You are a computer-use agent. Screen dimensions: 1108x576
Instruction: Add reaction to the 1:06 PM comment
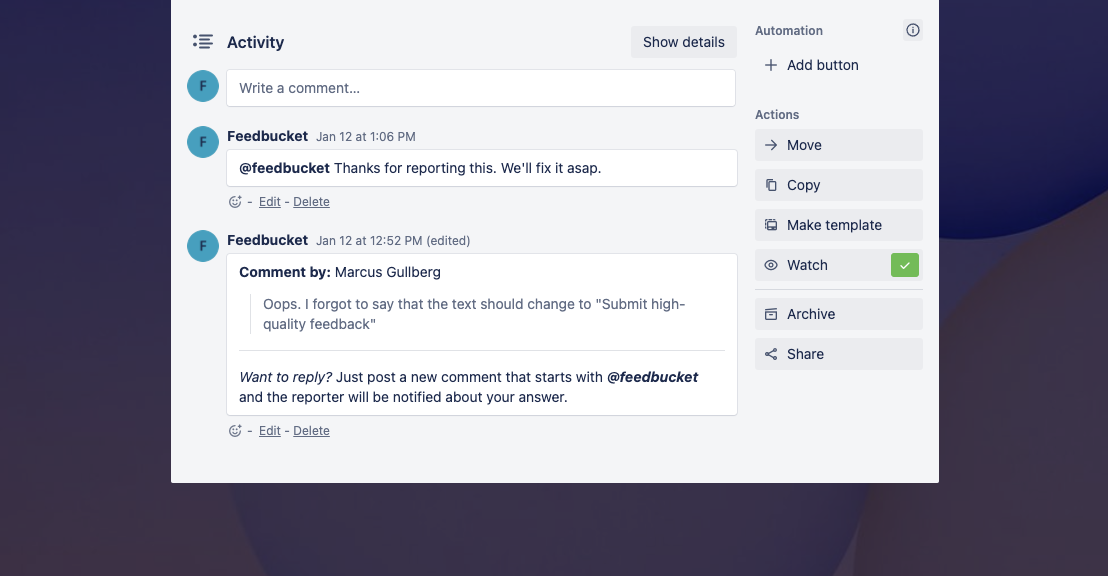pos(235,201)
